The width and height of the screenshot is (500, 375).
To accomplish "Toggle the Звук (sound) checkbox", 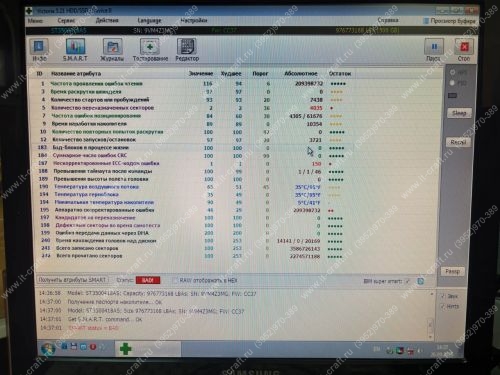I will 443,296.
